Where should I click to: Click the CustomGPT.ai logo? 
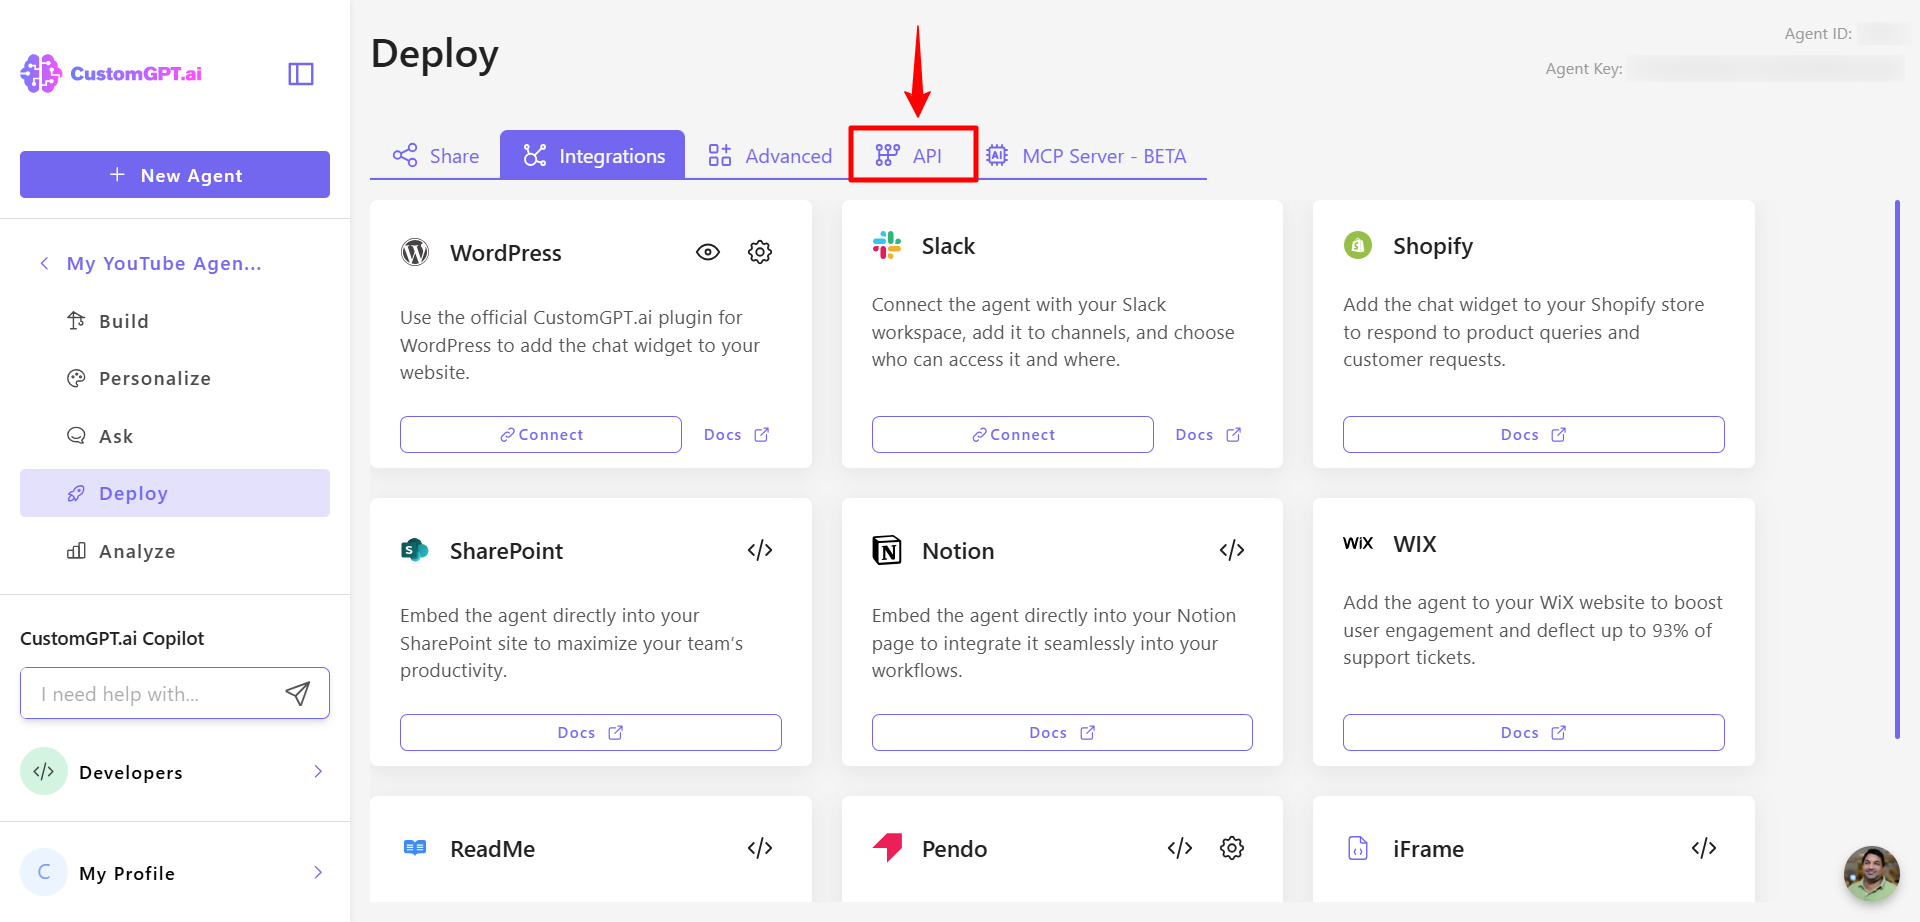111,73
